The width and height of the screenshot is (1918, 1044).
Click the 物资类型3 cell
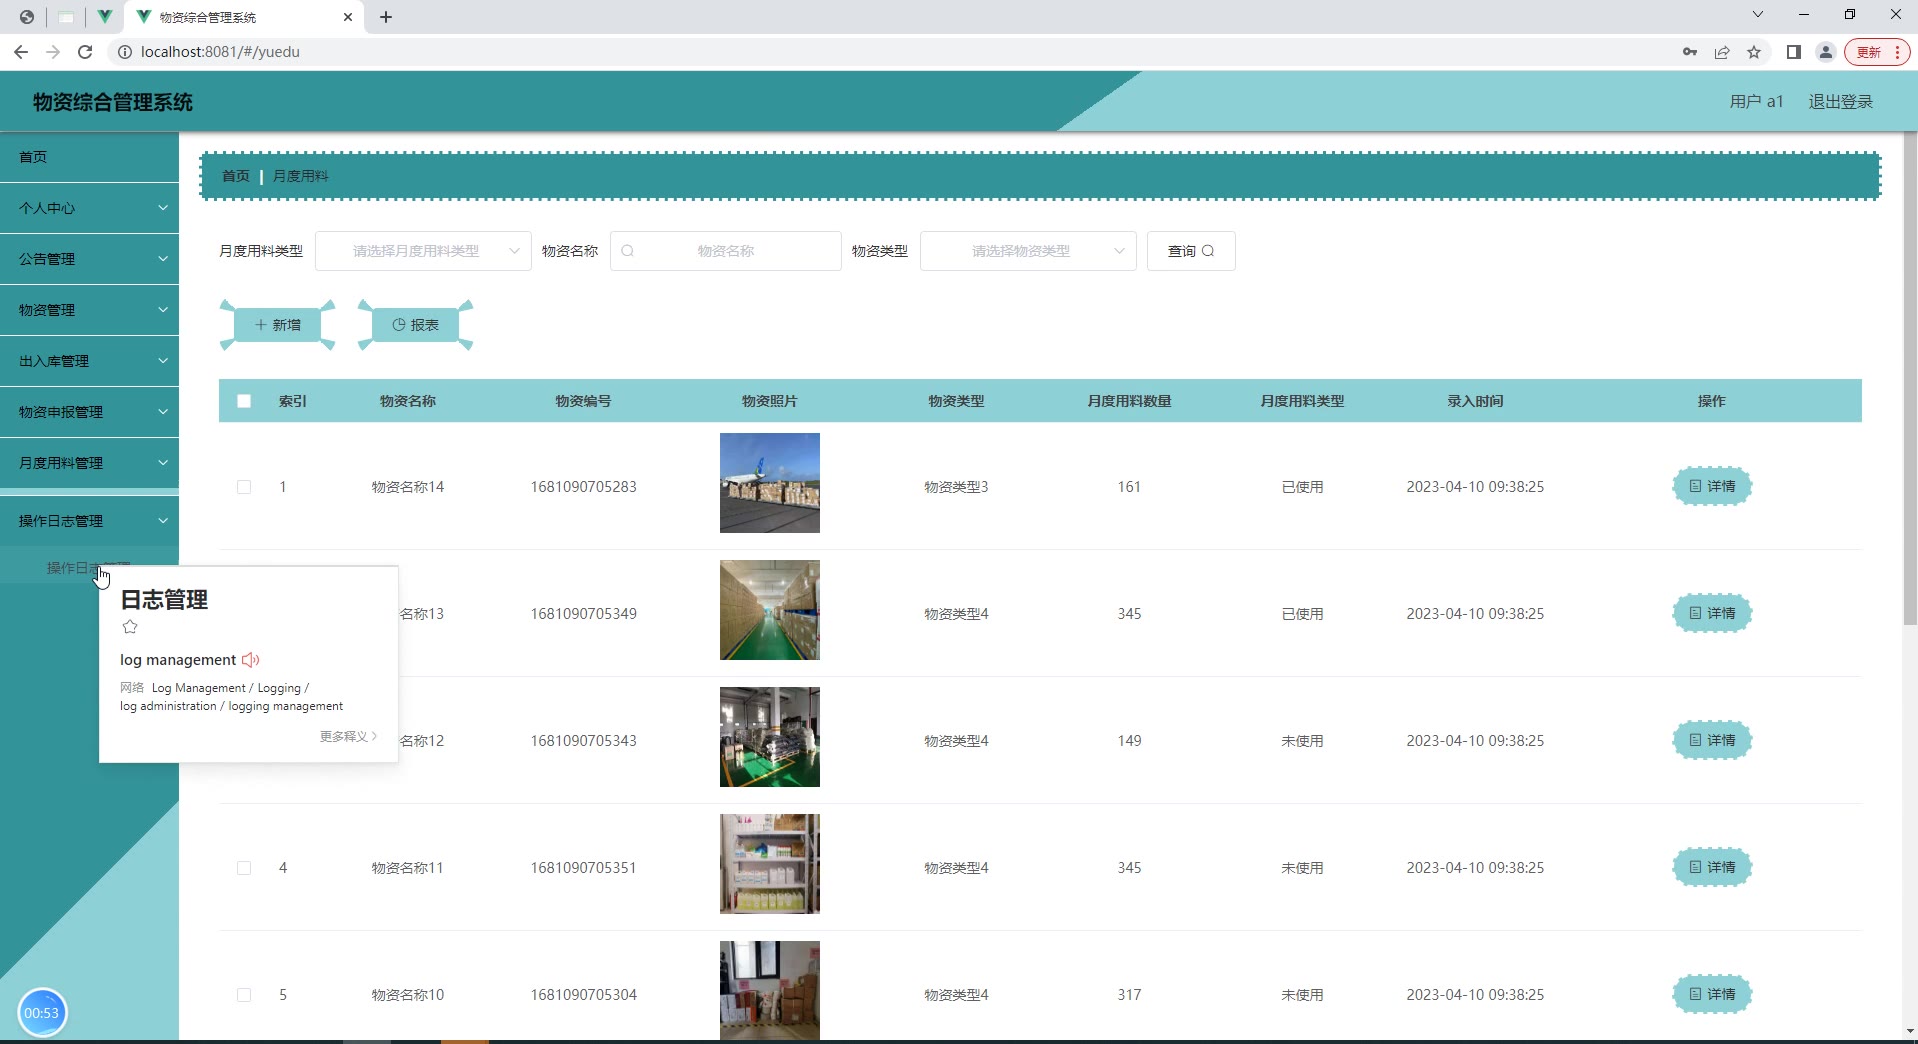point(956,487)
